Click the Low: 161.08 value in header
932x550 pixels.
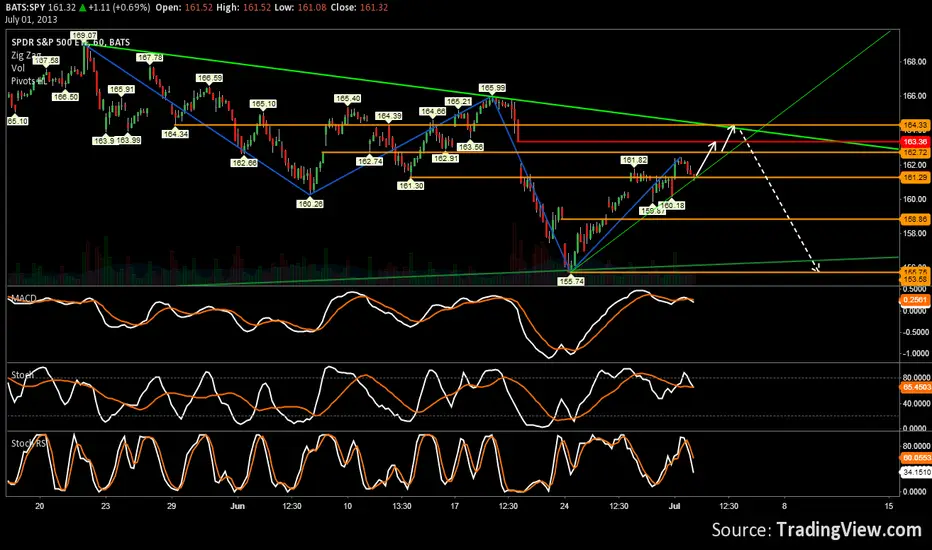[x=300, y=7]
